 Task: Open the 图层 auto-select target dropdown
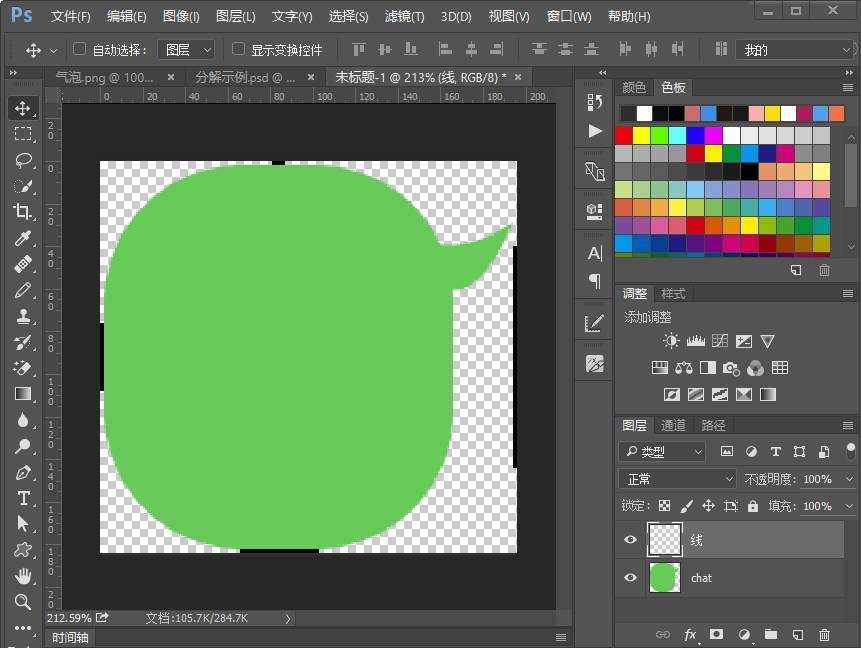[x=186, y=50]
